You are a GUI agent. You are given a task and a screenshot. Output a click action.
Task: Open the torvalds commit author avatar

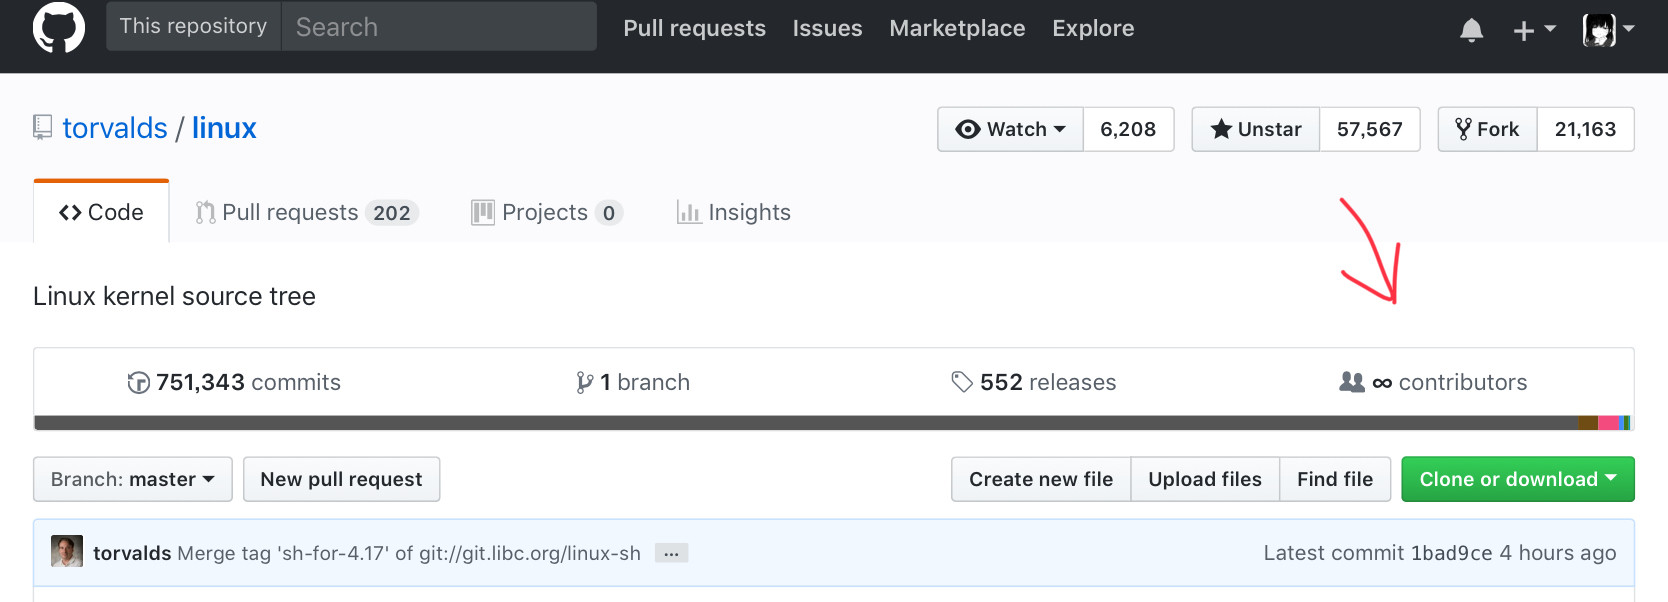[67, 551]
